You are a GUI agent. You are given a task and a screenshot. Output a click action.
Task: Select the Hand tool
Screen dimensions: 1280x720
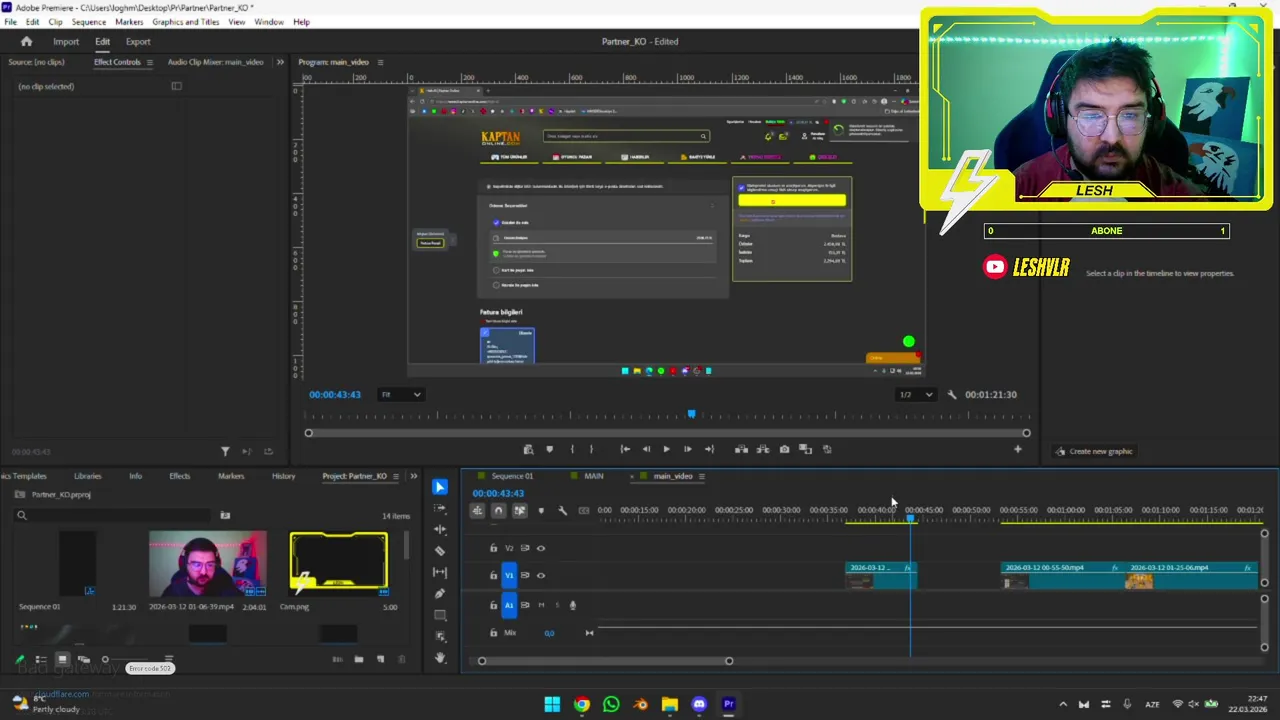440,658
